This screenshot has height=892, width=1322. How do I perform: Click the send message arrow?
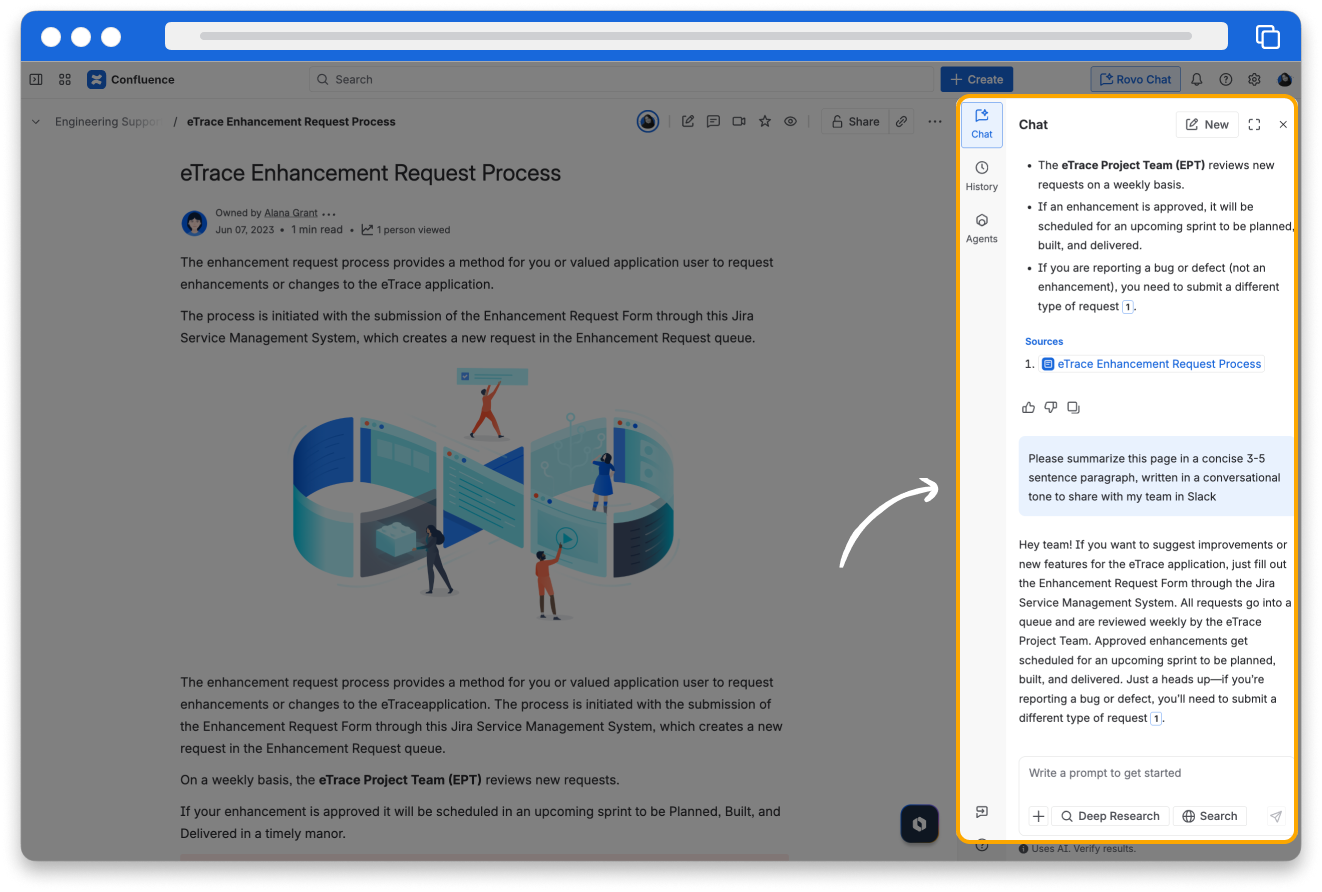pos(1276,816)
